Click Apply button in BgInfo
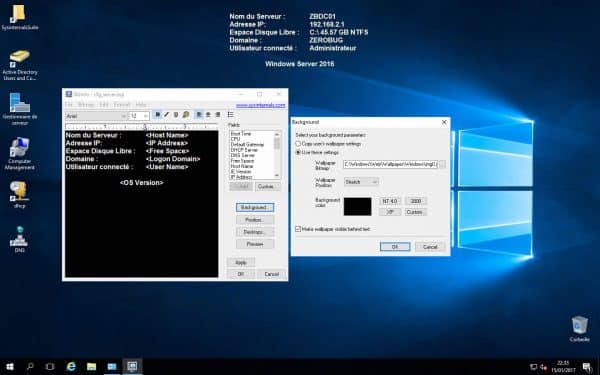The image size is (600, 375). click(241, 262)
